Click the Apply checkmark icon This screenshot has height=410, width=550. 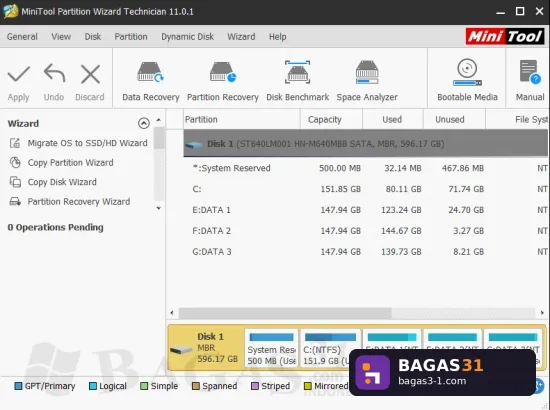[19, 74]
